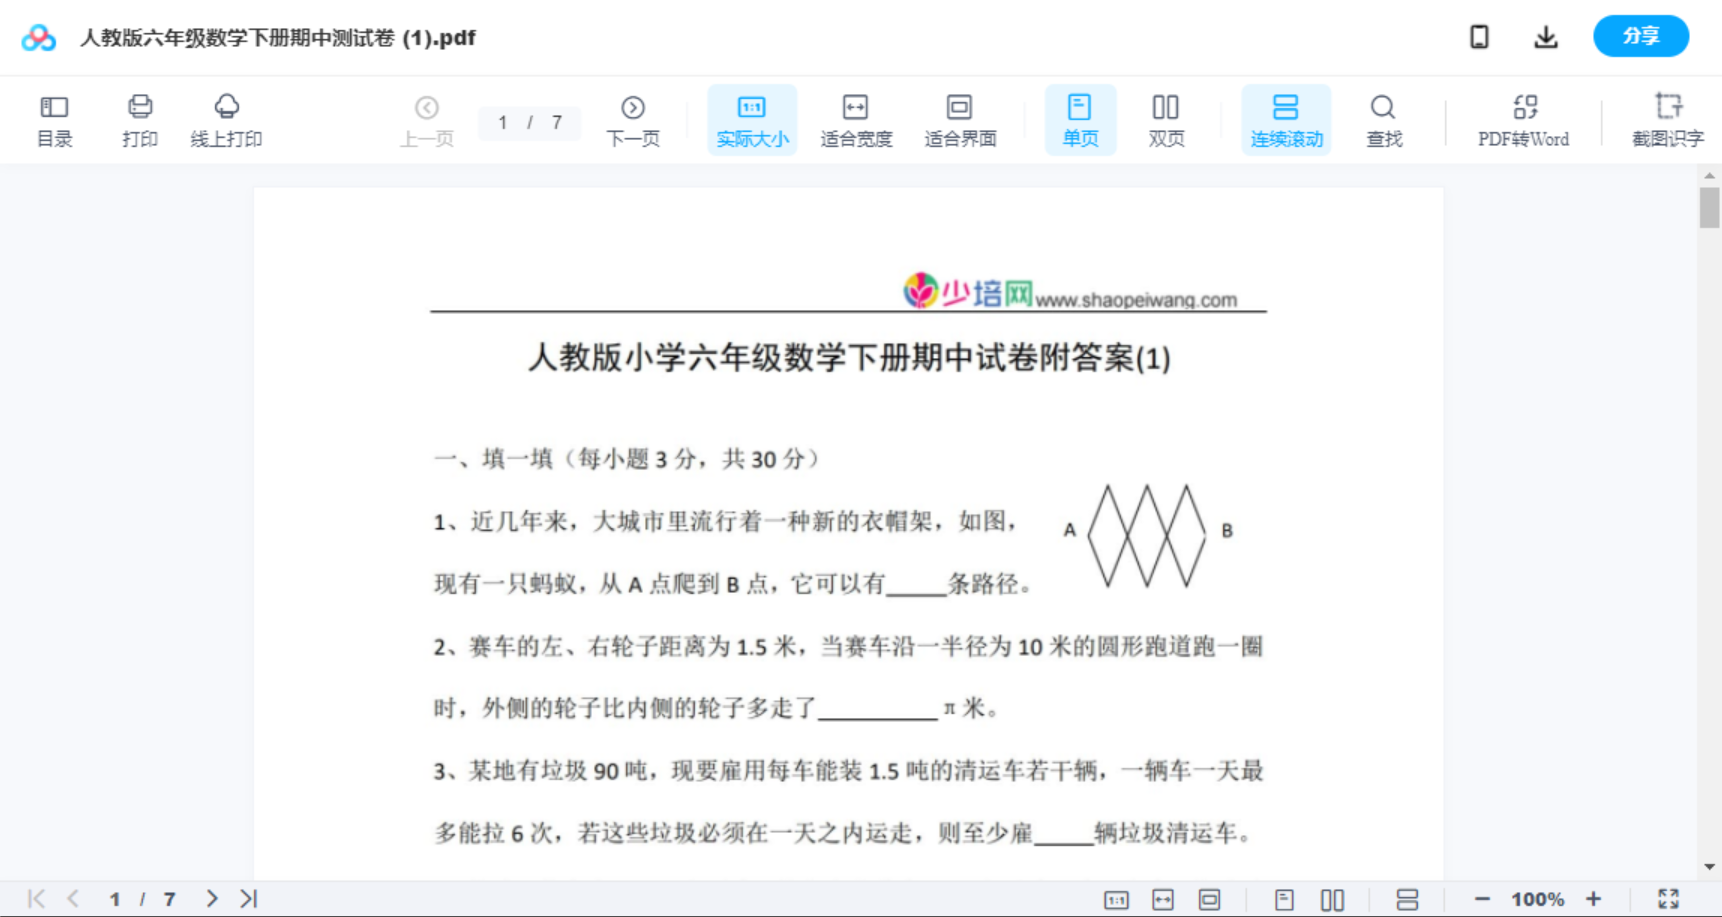Start PDF转Word conversion

(x=1522, y=119)
